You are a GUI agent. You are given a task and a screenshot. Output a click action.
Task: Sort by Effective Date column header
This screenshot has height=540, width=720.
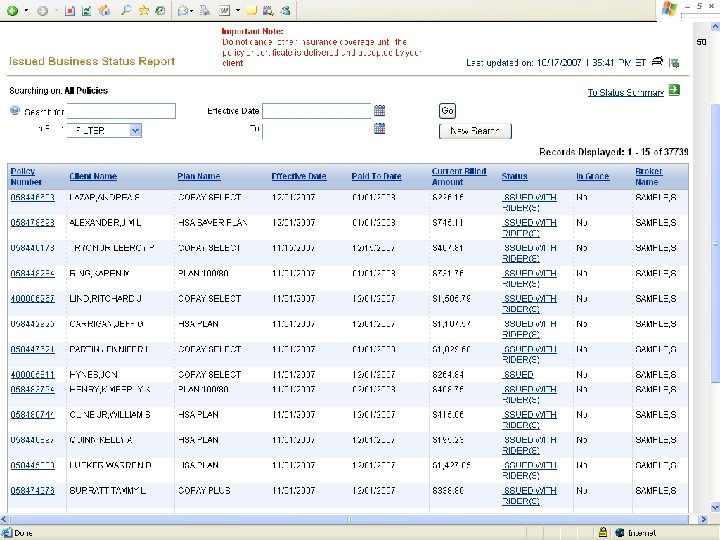(x=298, y=176)
